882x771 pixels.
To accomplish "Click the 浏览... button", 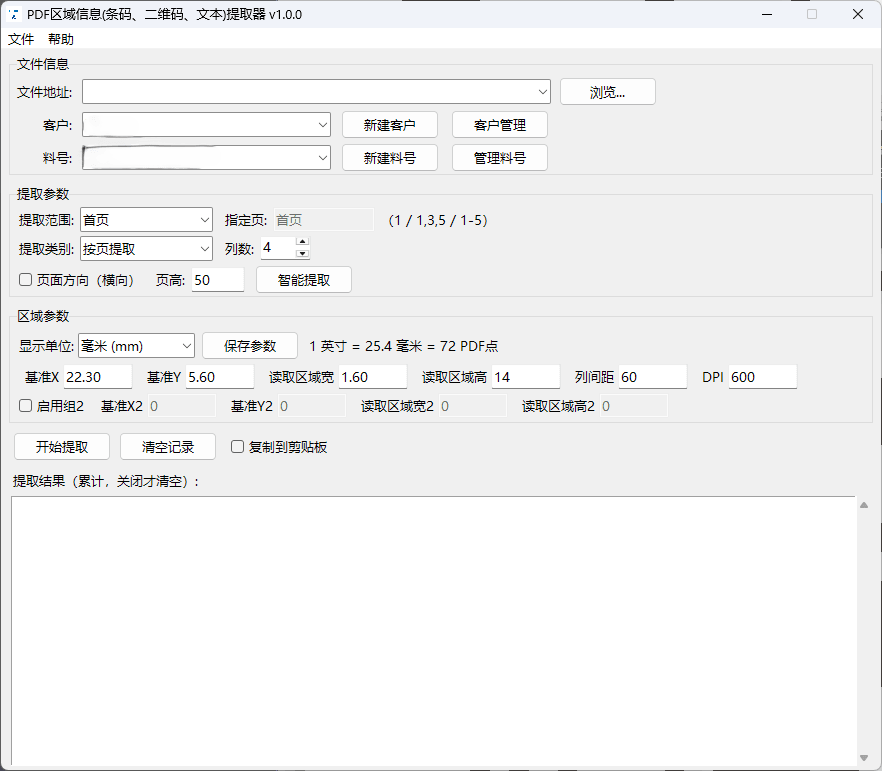I will click(x=608, y=92).
